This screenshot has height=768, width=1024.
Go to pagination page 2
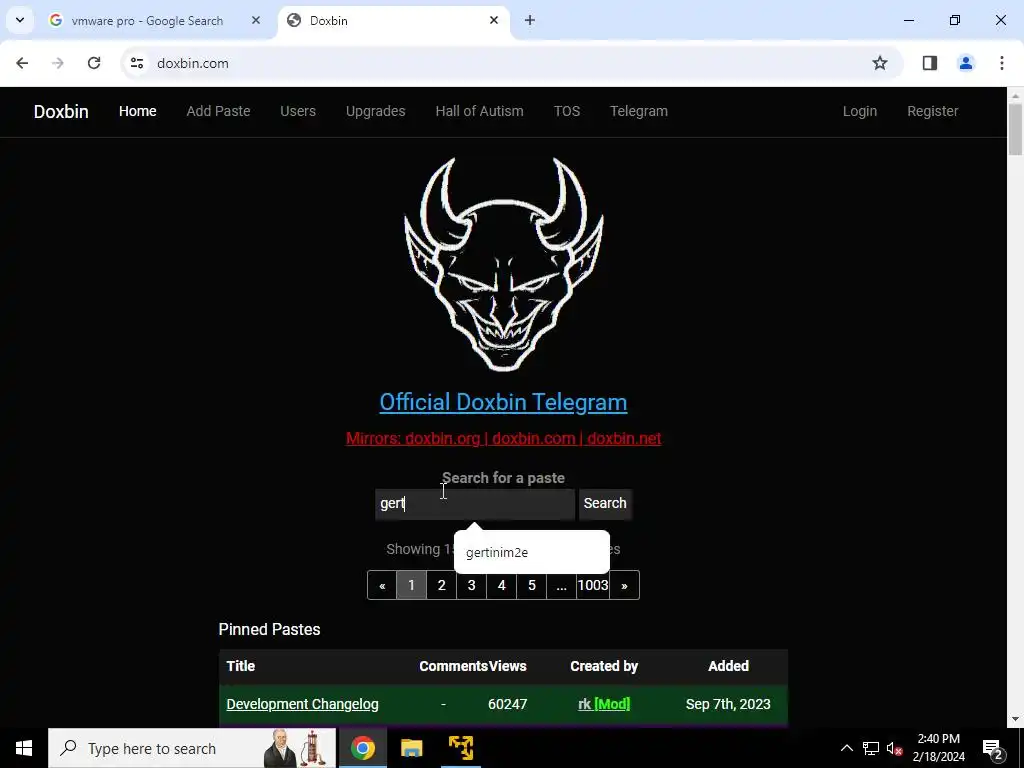[441, 585]
